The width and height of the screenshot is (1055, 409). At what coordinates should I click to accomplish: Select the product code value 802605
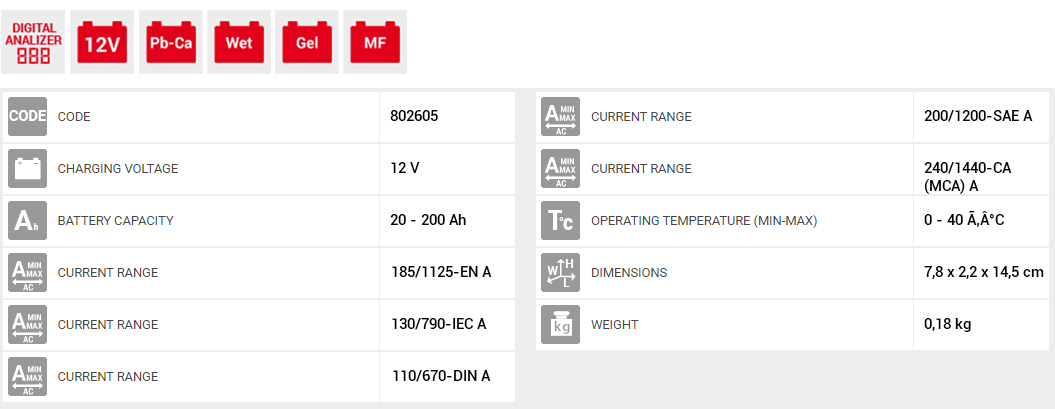coord(414,116)
